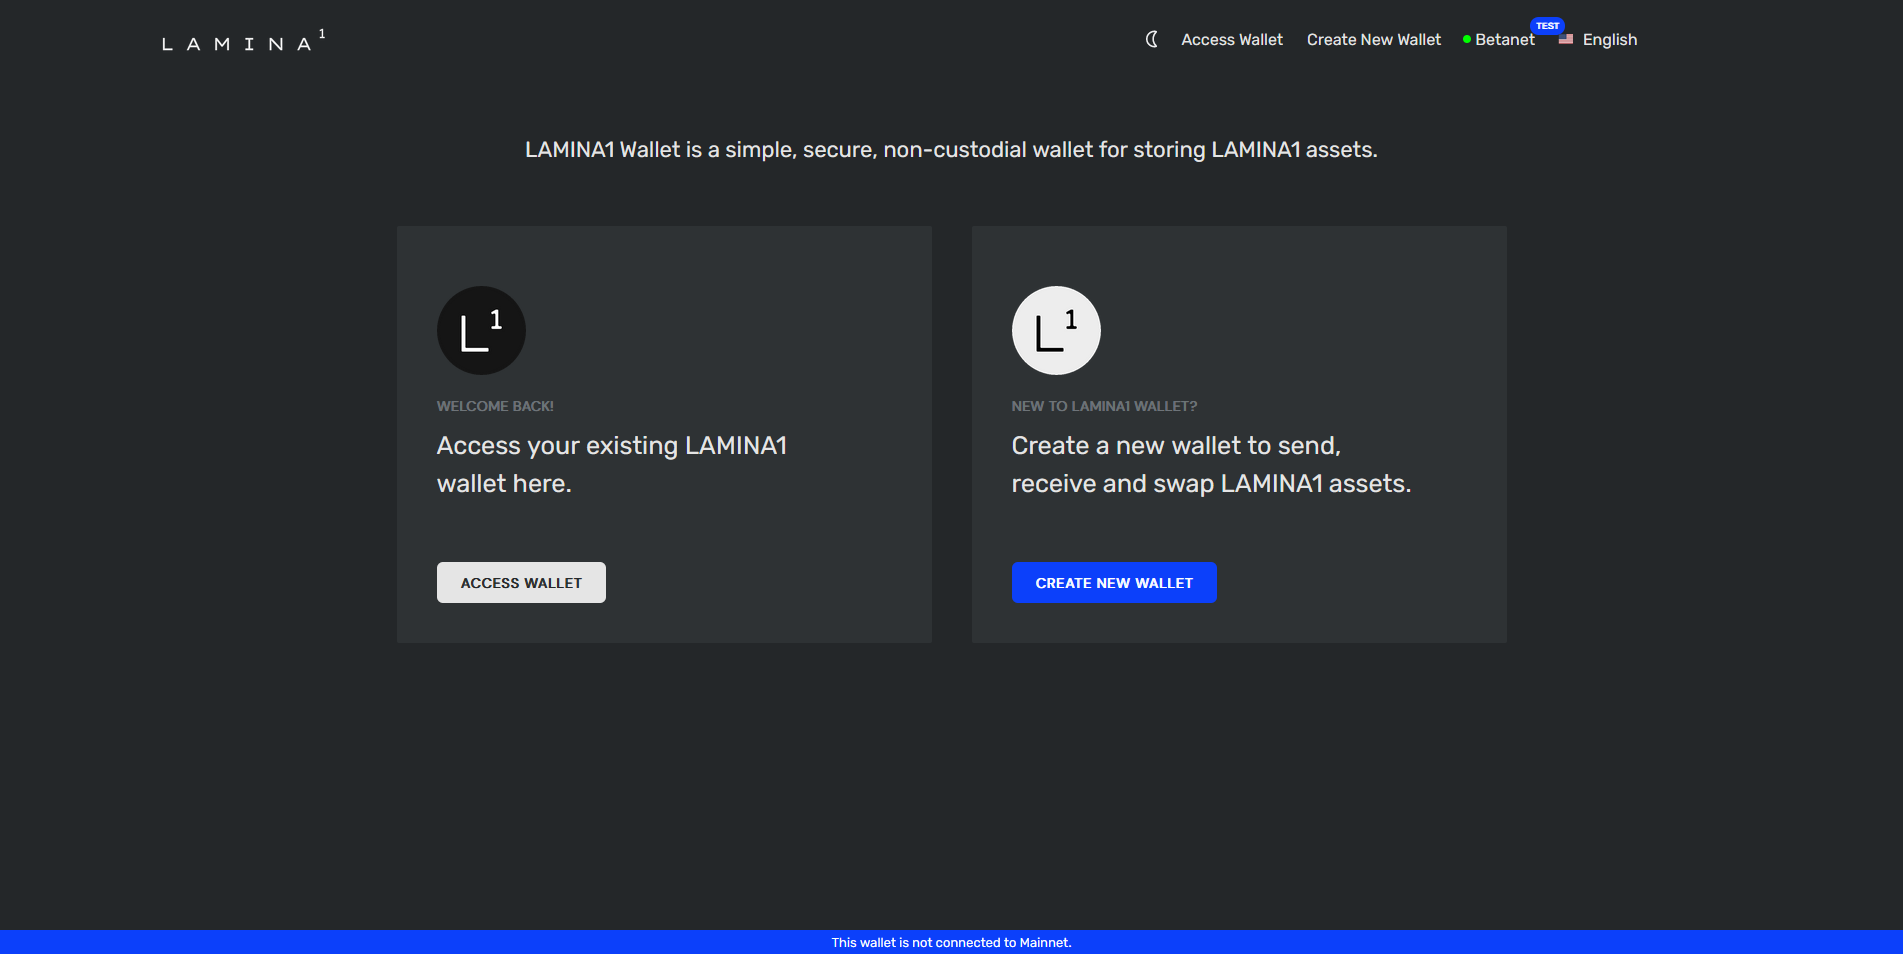Click the green network status dot
Viewport: 1903px width, 954px height.
(1467, 40)
